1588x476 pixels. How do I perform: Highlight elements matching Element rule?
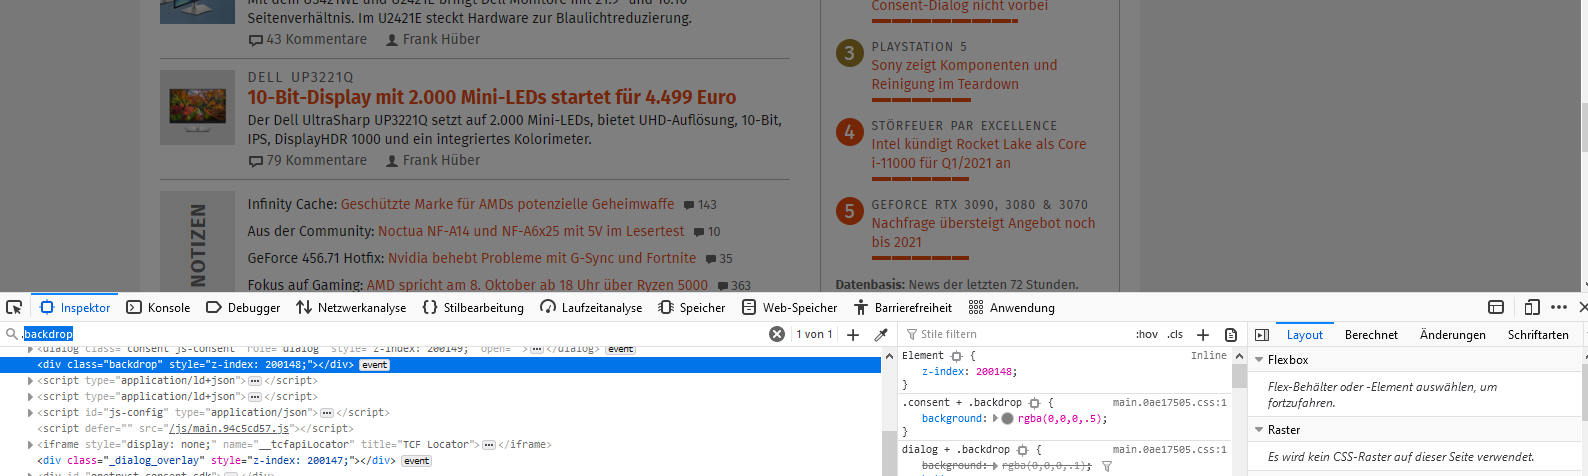[x=956, y=356]
